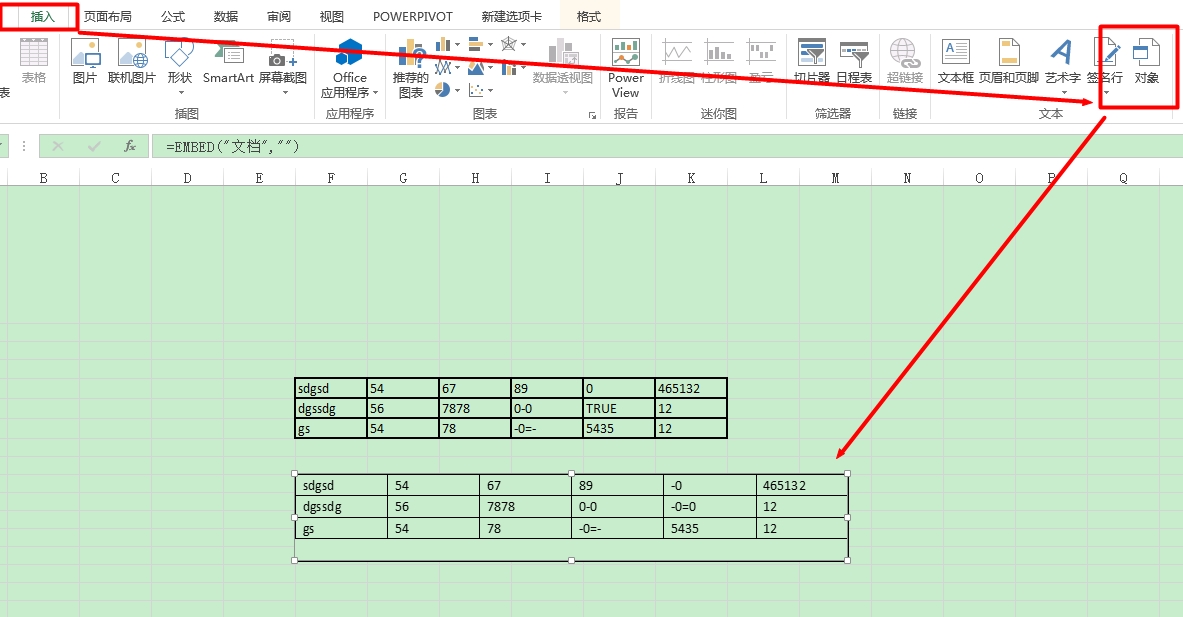Insert a bar chart
Screen dimensions: 1183x617
pyautogui.click(x=475, y=45)
